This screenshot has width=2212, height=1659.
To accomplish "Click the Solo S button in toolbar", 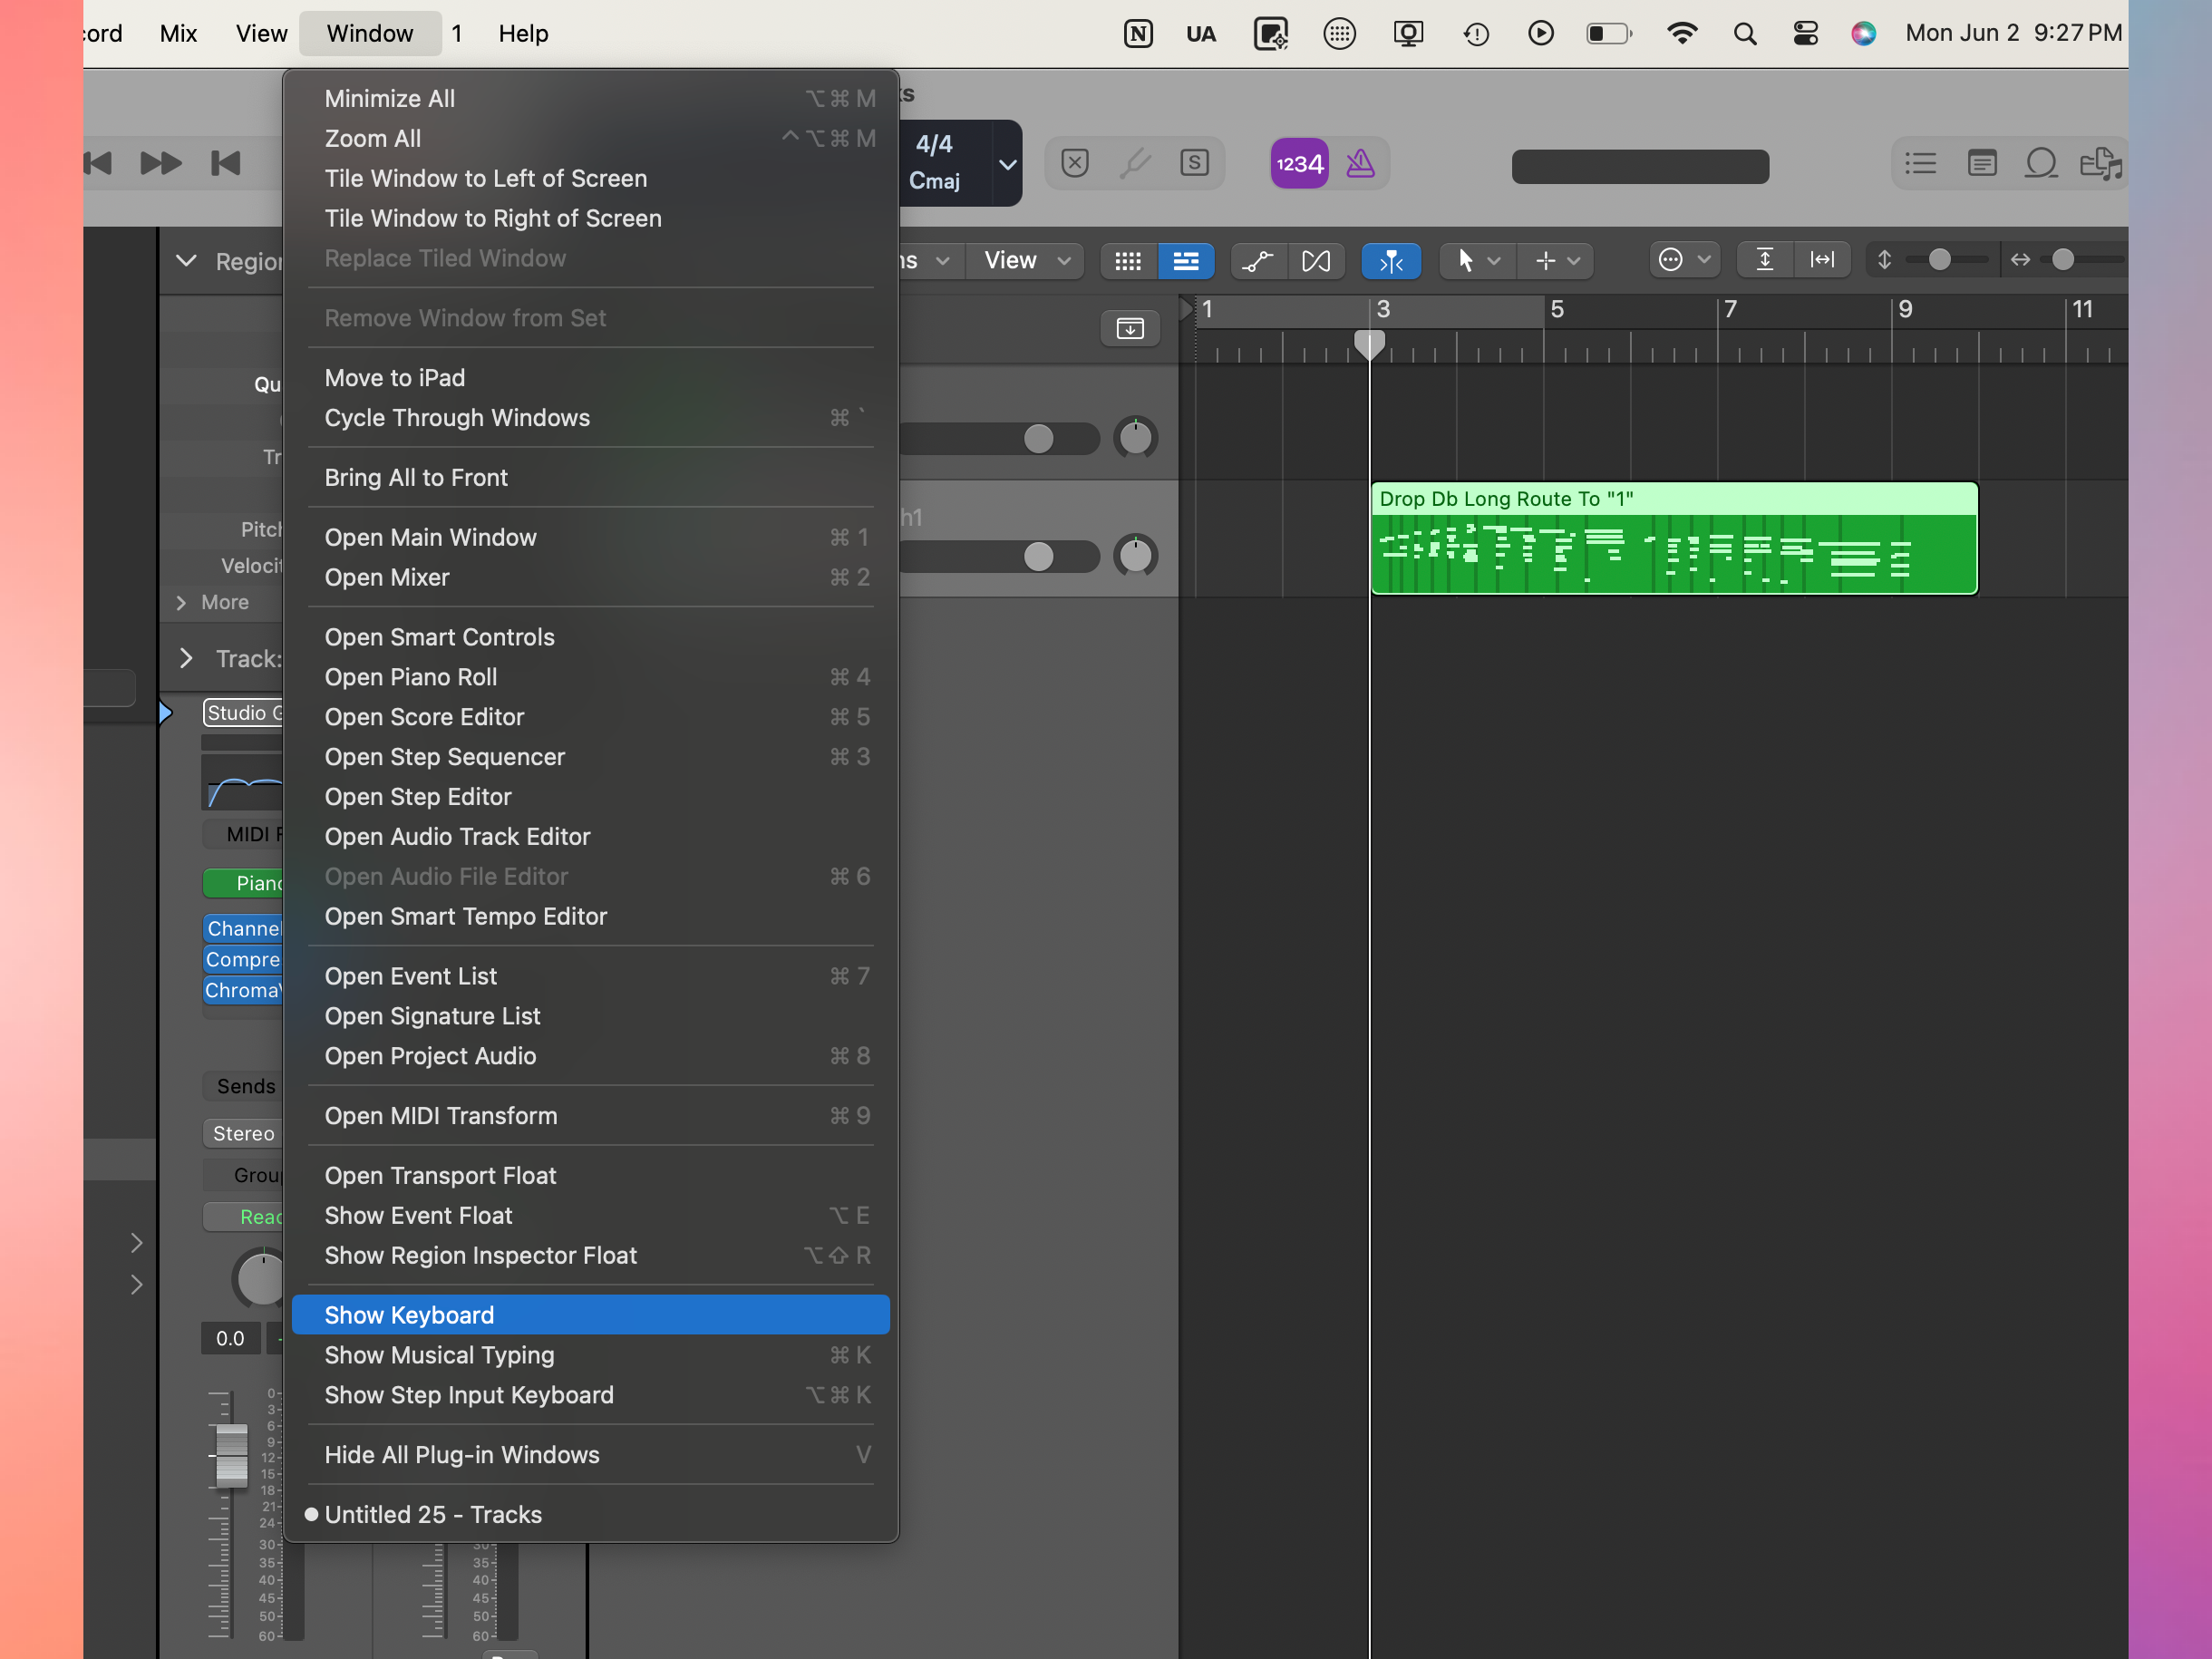I will click(1194, 163).
